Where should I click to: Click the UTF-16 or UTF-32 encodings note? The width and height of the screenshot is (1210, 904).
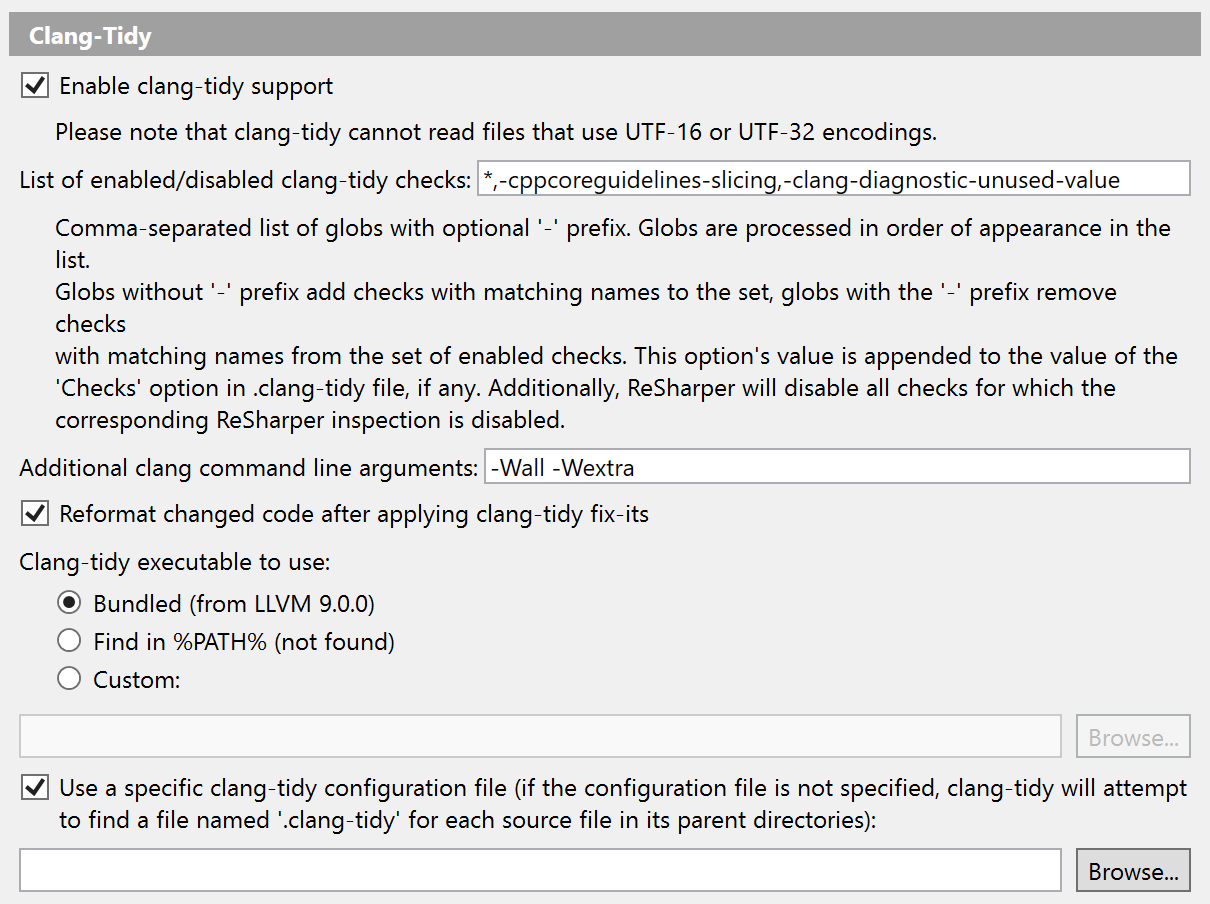click(495, 132)
